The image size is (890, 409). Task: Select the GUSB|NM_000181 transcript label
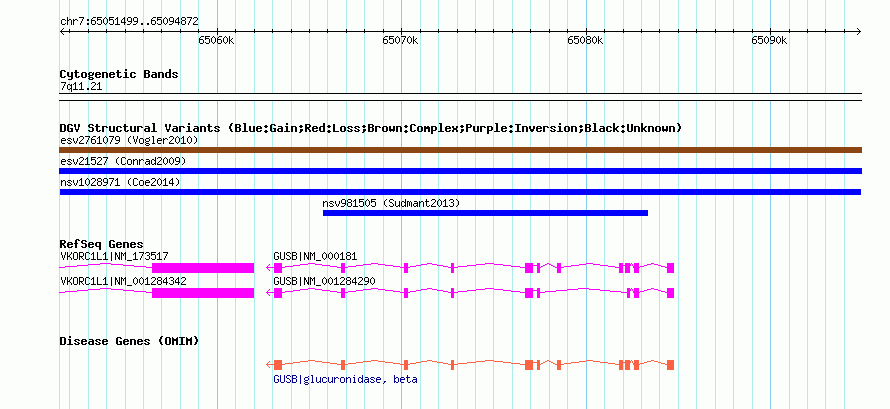(x=315, y=256)
